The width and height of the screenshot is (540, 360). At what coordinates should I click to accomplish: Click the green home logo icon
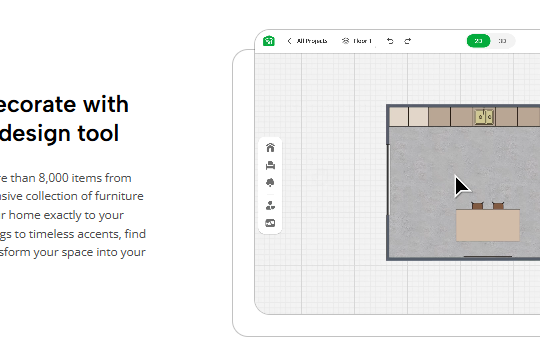[x=269, y=41]
